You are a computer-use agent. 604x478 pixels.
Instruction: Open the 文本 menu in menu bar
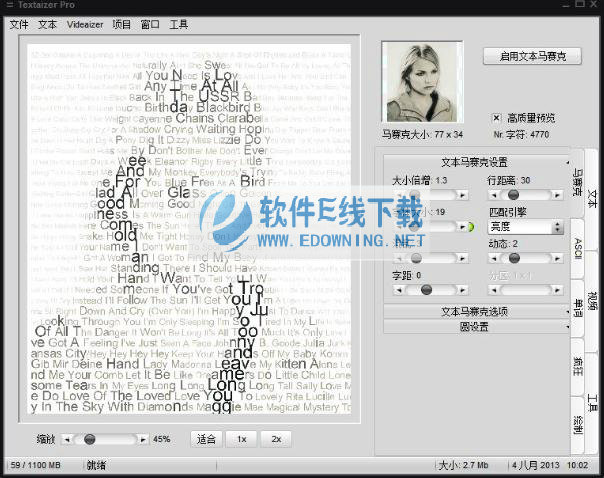(x=47, y=25)
